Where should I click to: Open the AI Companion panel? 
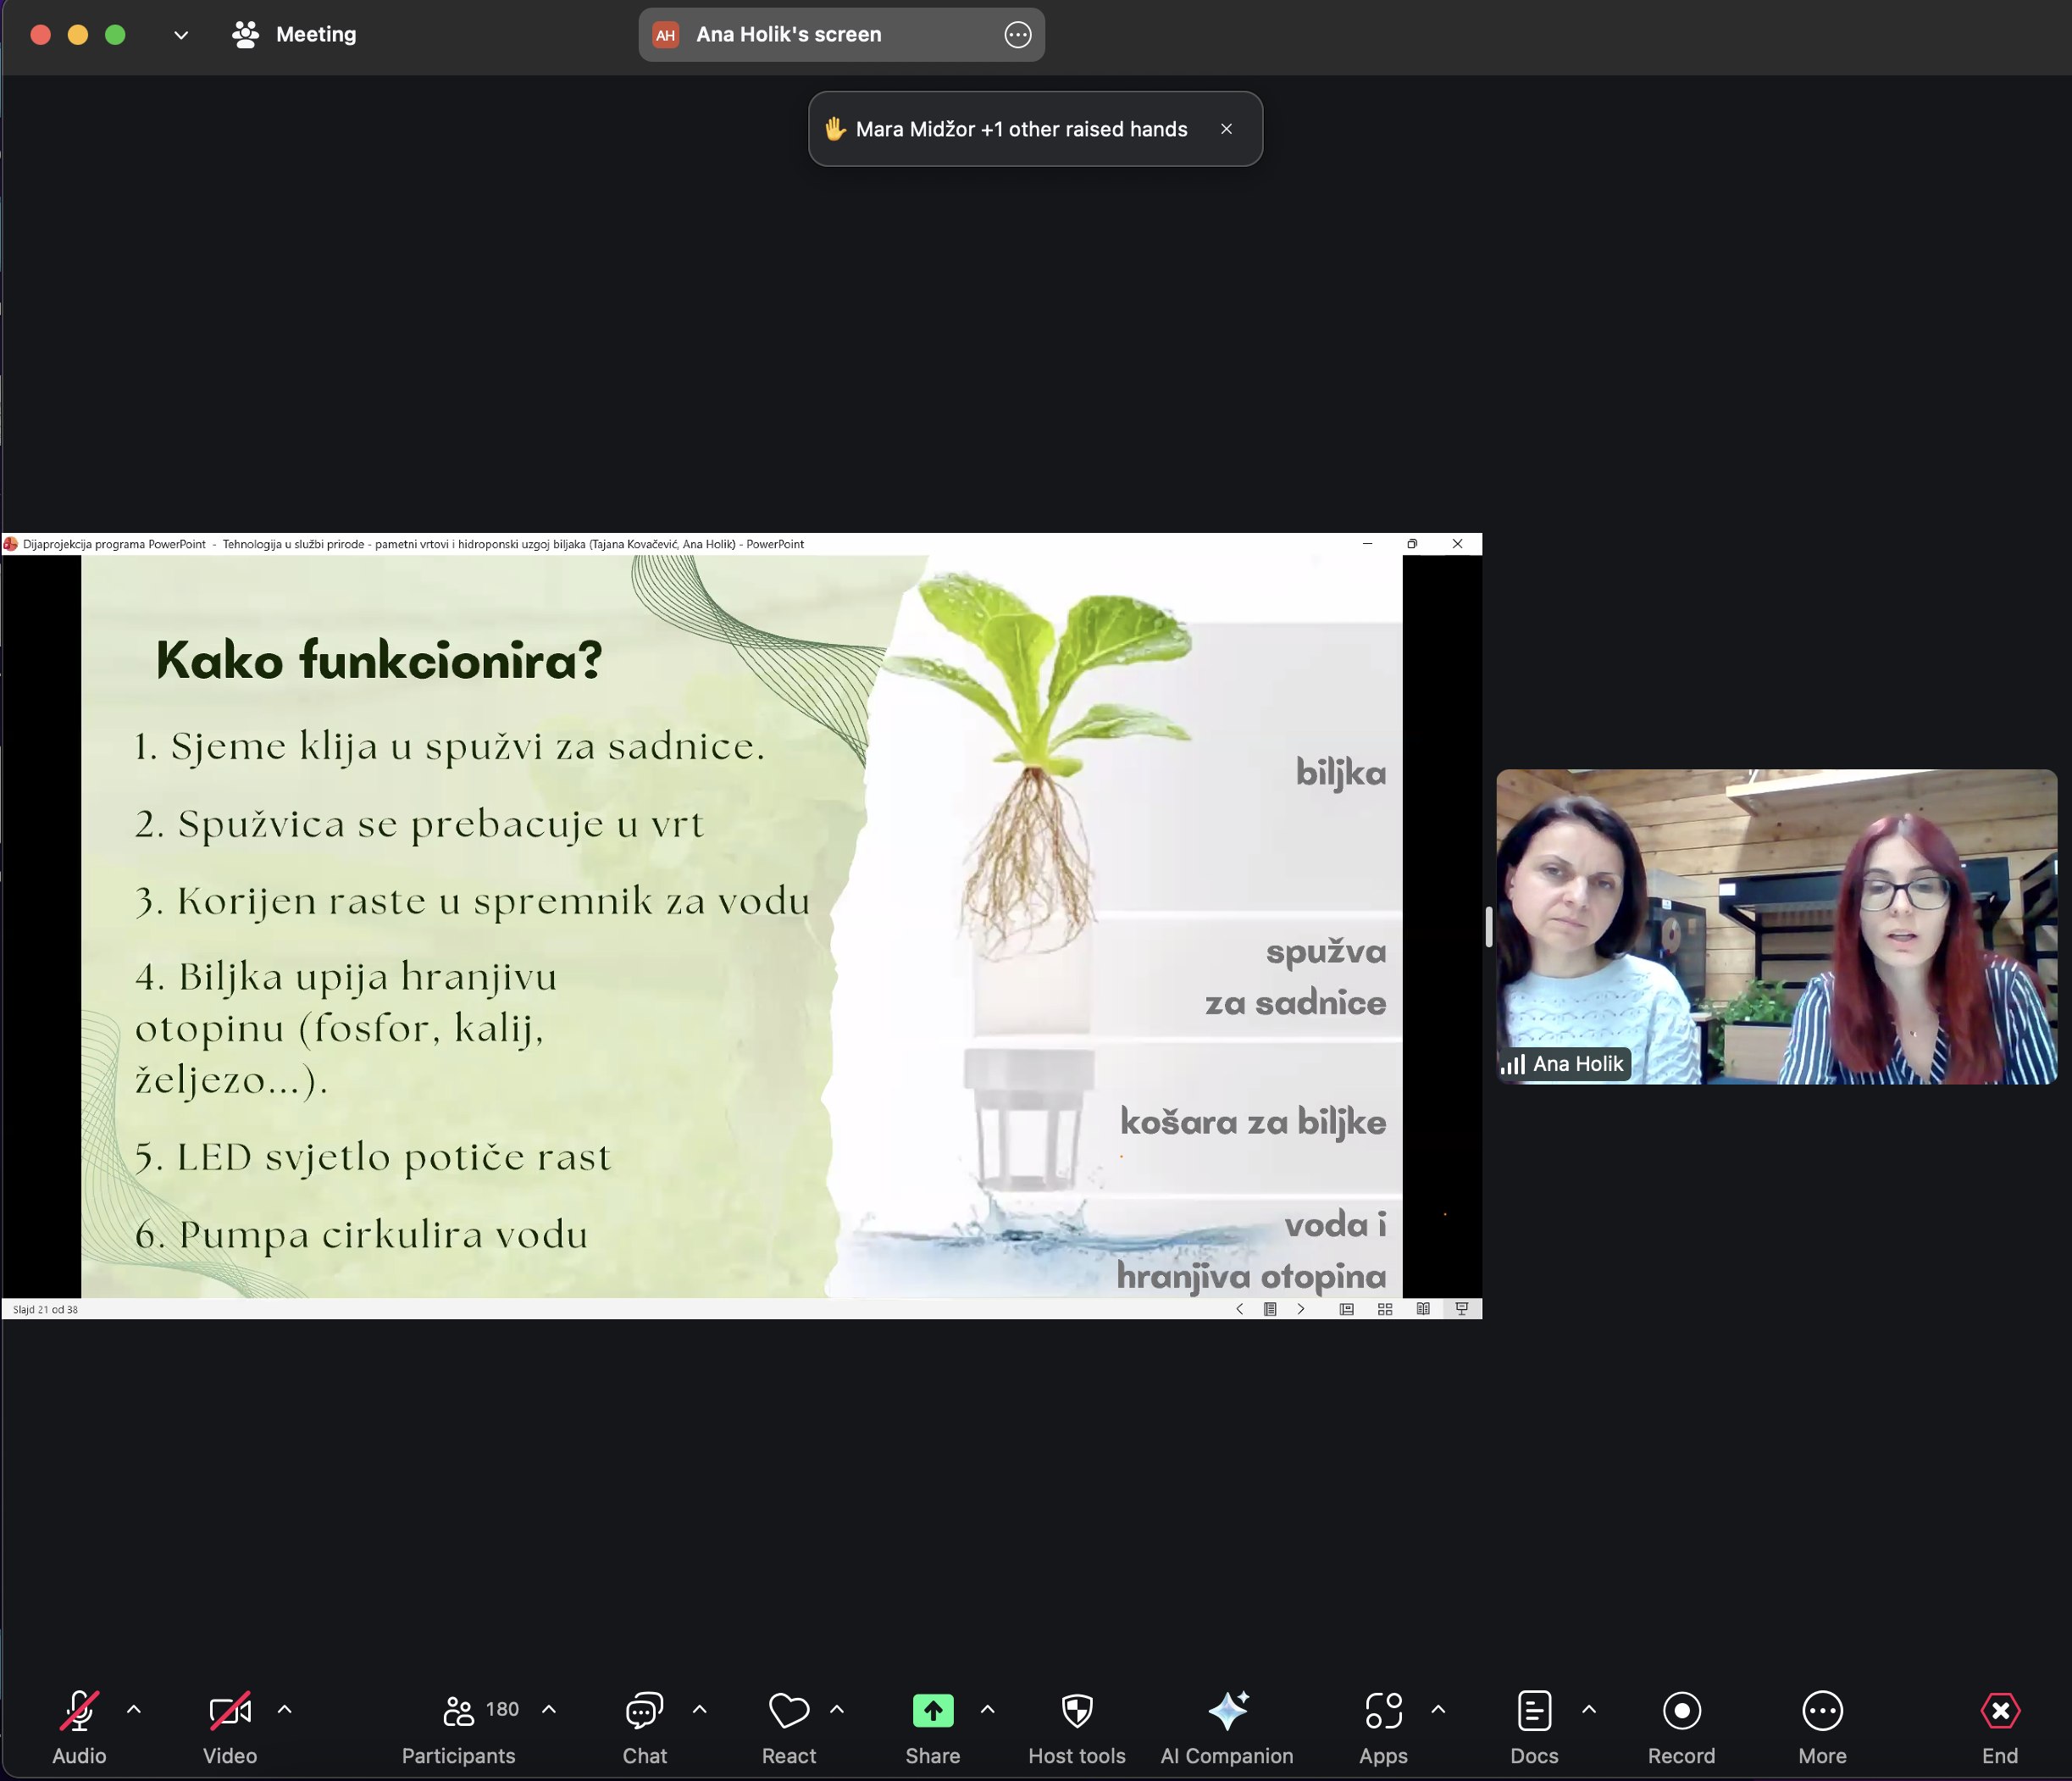[x=1226, y=1726]
